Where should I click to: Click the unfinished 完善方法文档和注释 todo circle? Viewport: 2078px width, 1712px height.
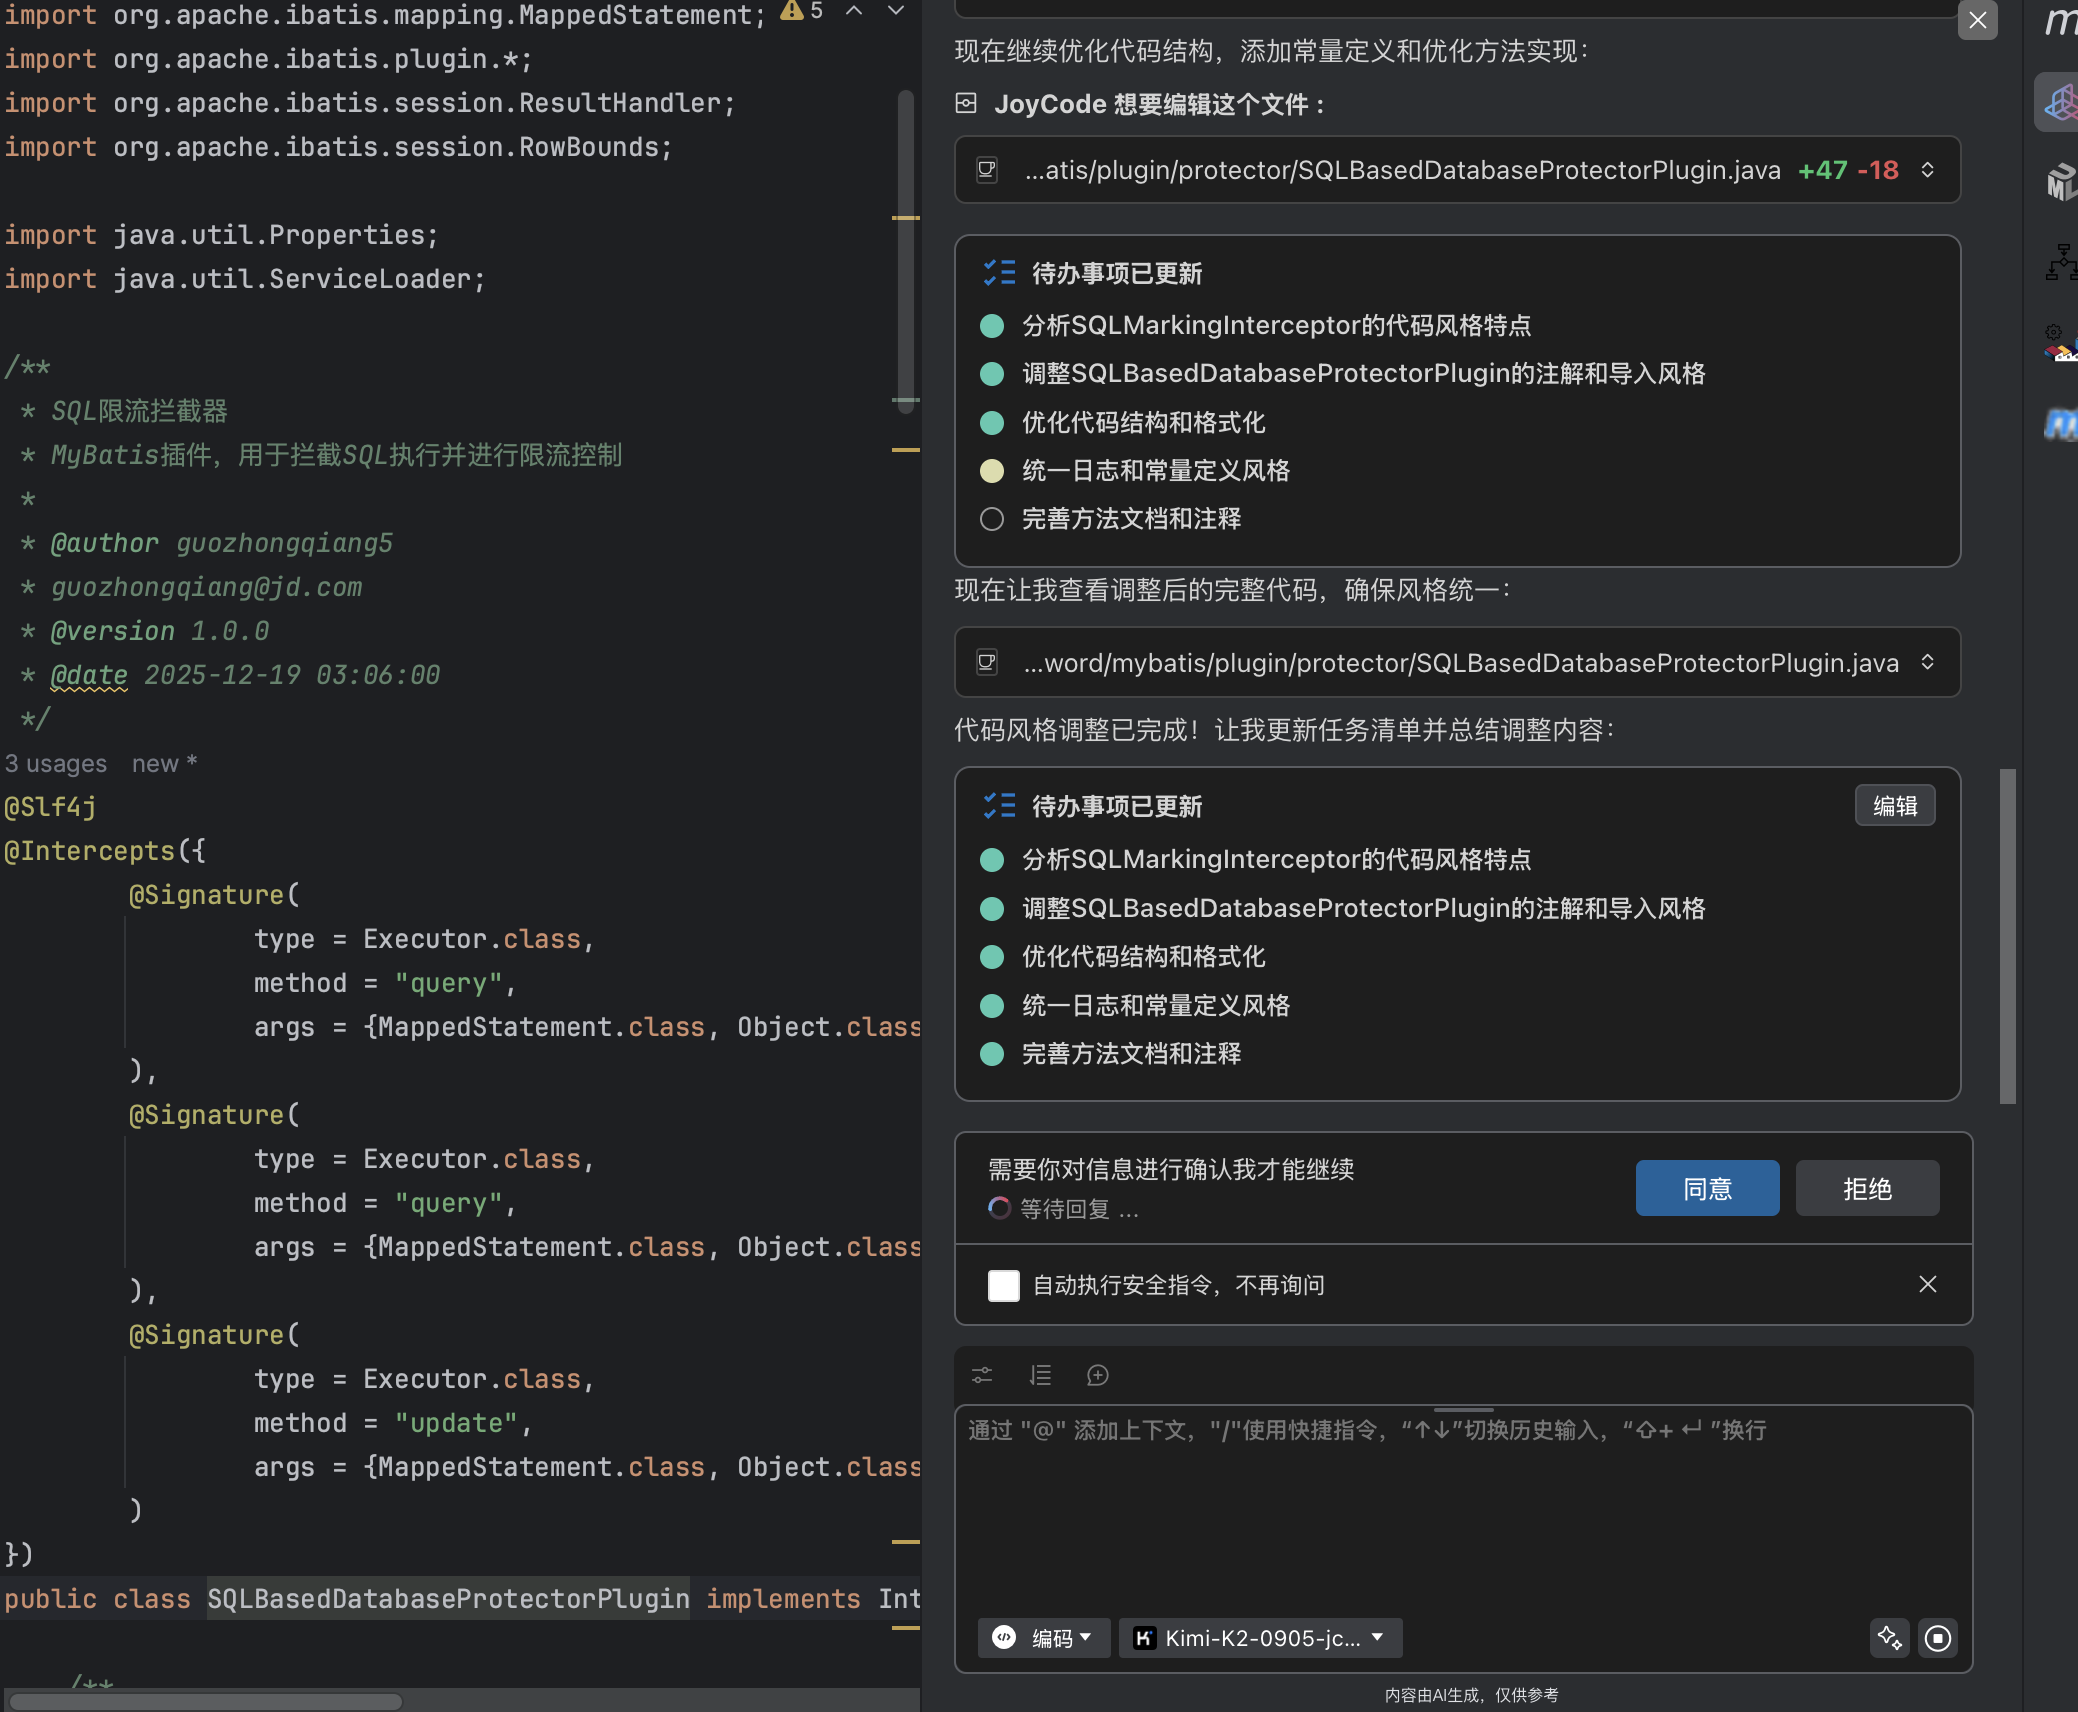pyautogui.click(x=991, y=519)
